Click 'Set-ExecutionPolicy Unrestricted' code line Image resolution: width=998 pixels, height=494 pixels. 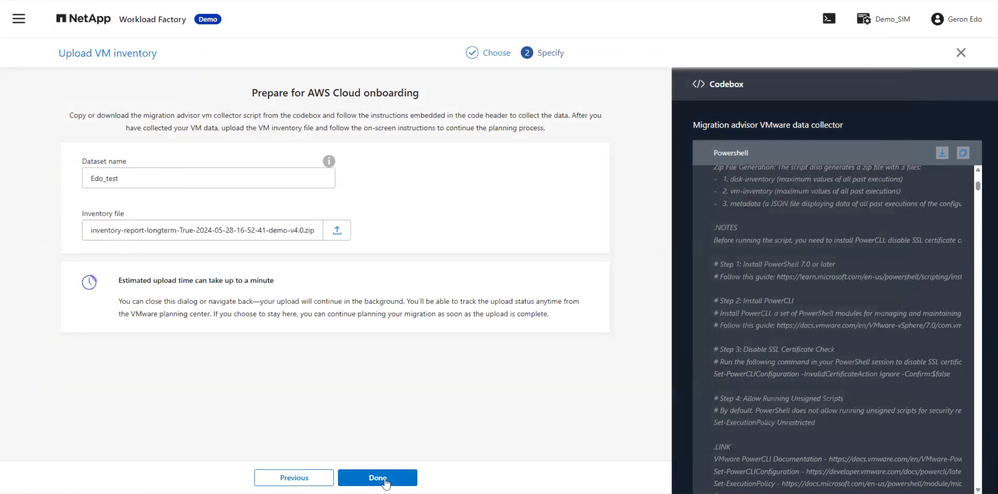(764, 423)
